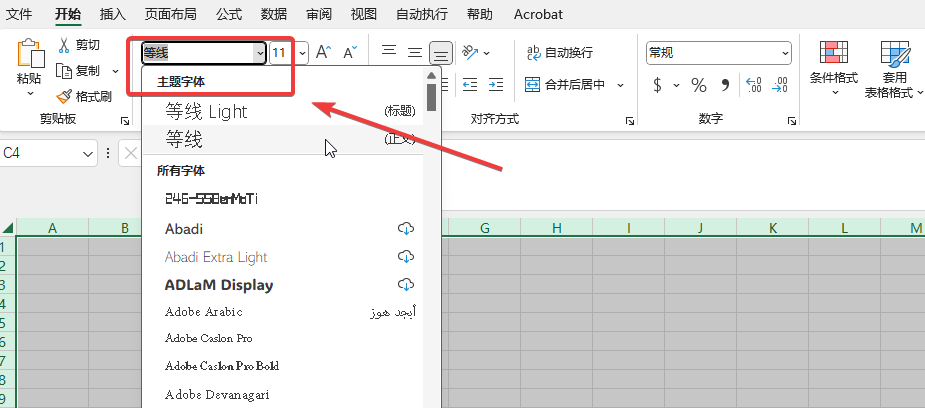Increase font size with larger A icon

tap(324, 52)
